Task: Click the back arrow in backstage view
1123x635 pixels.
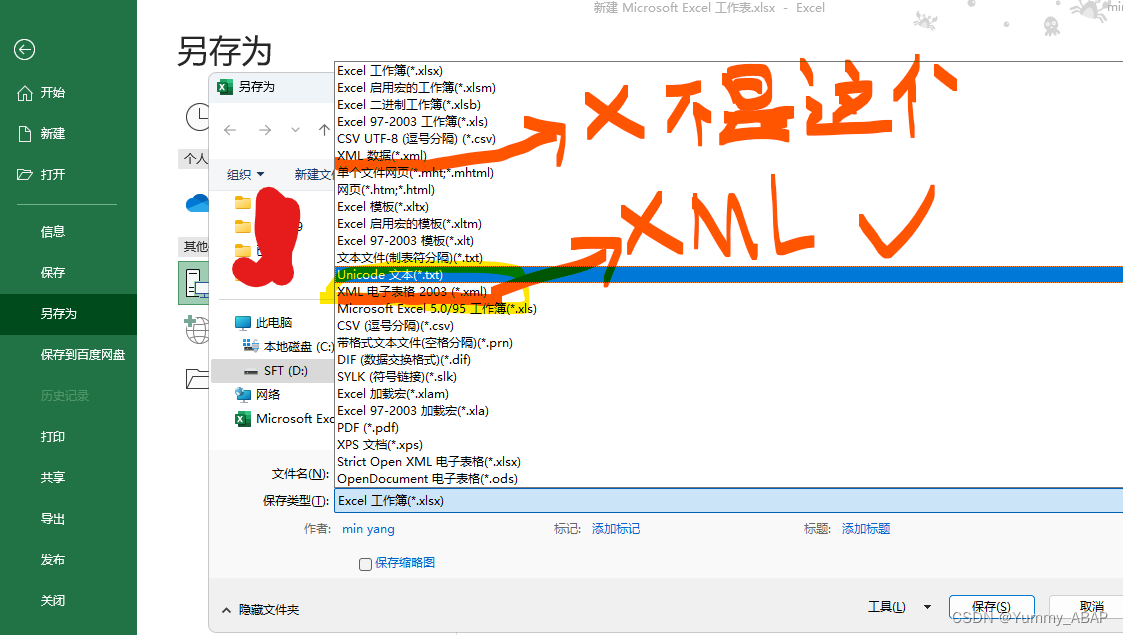Action: 24,50
